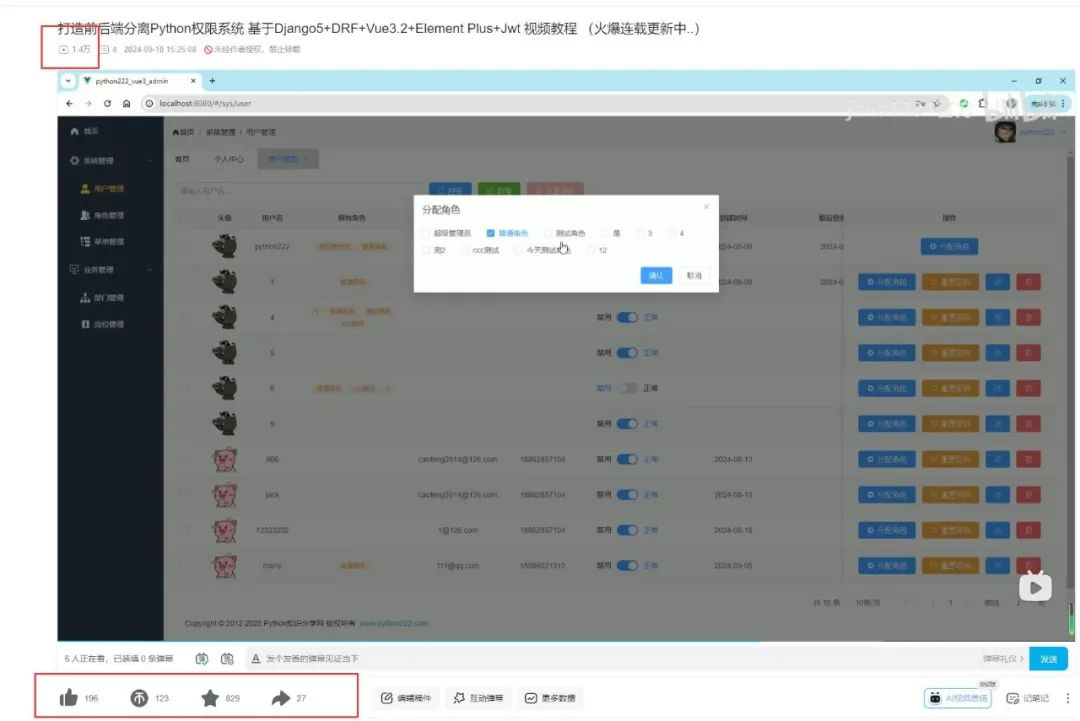Click the browser forward arrow
1080x721 pixels.
point(88,103)
